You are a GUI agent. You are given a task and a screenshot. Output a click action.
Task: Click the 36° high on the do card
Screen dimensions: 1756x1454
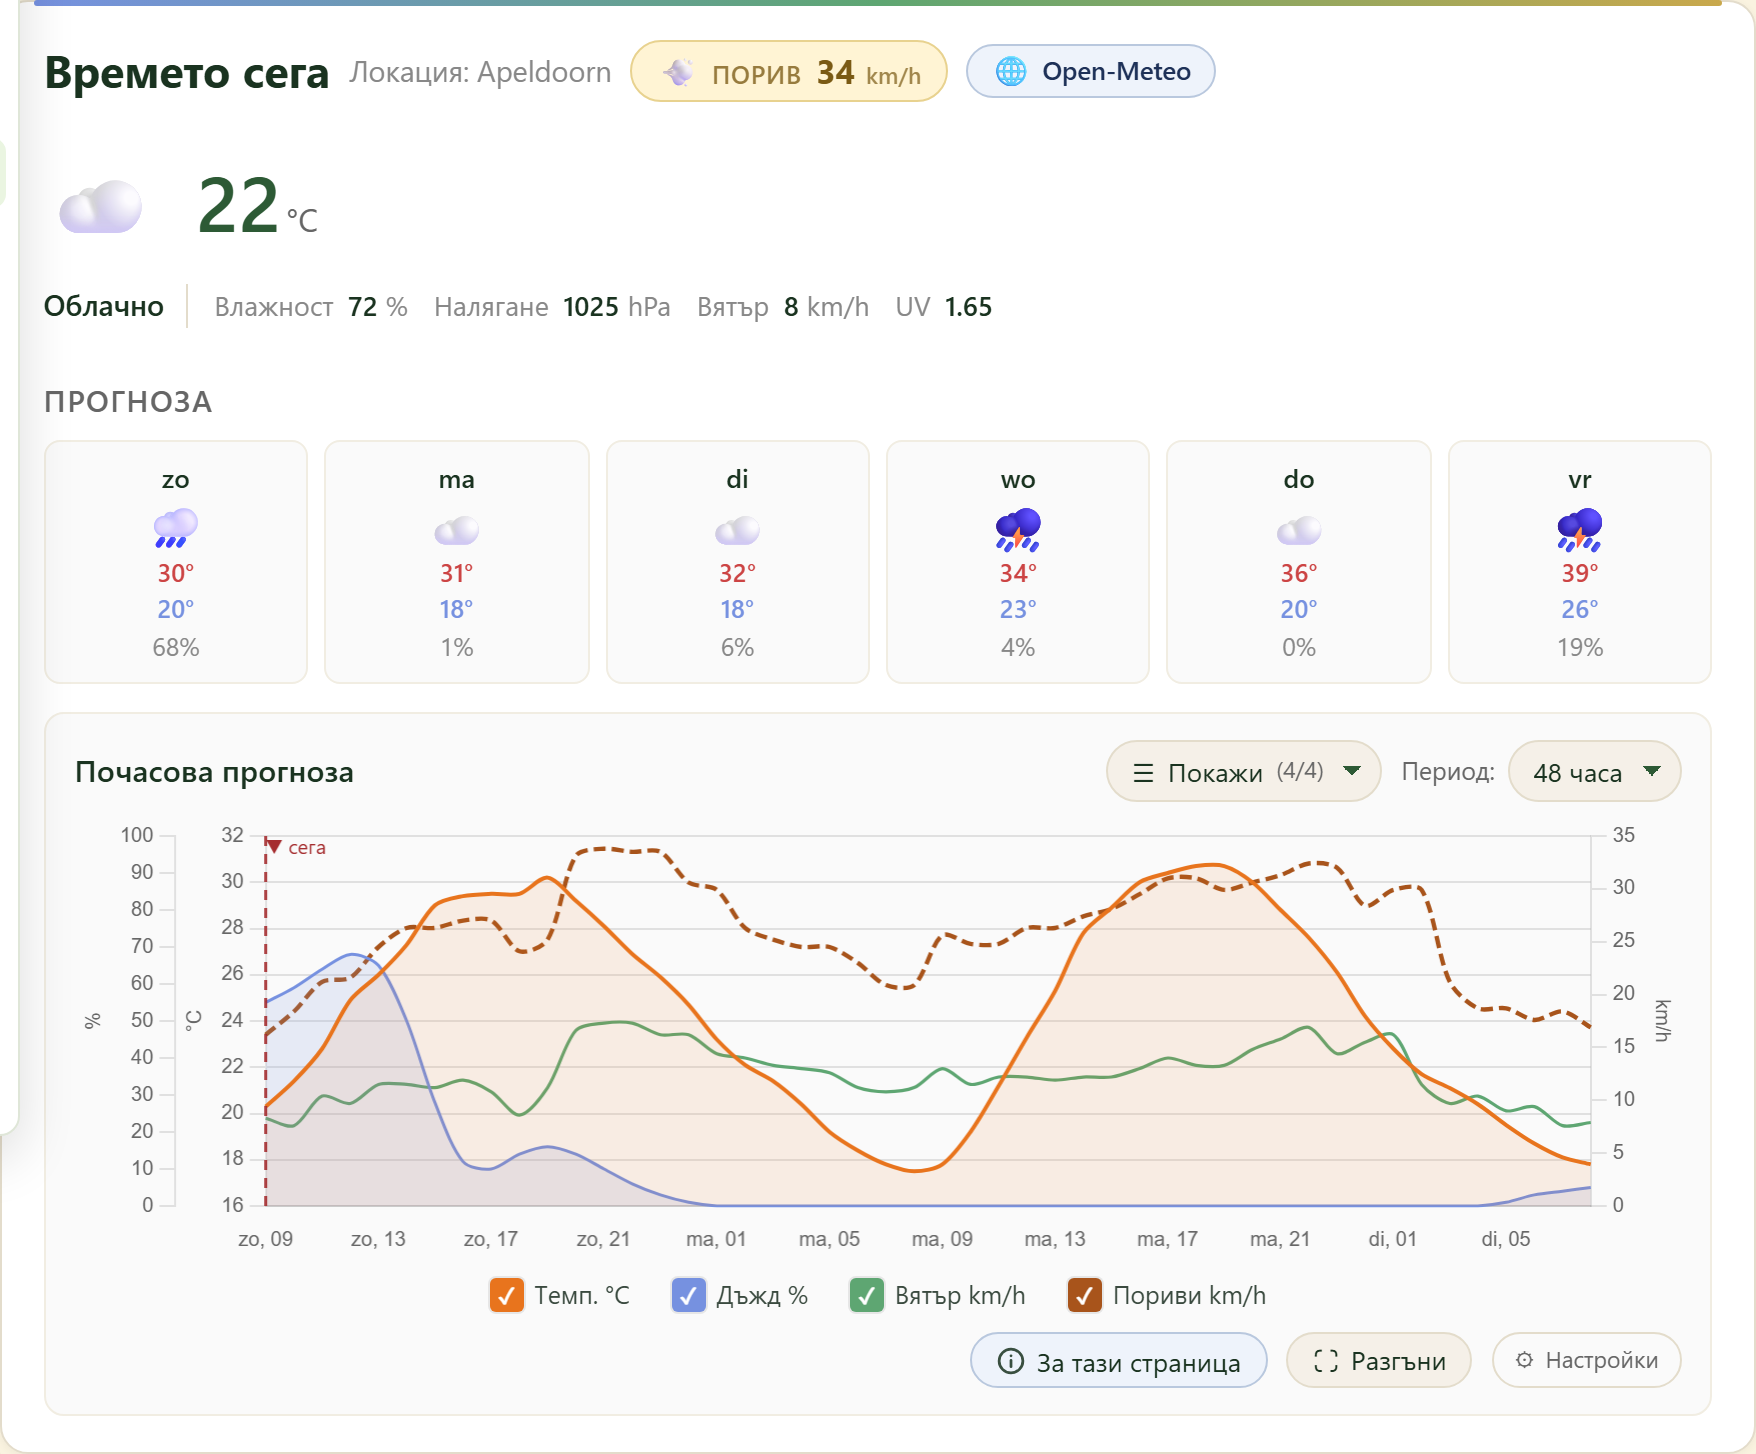(1299, 573)
